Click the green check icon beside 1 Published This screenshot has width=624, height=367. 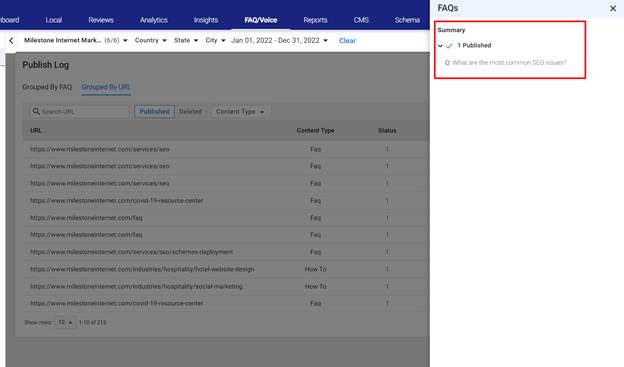click(x=449, y=46)
